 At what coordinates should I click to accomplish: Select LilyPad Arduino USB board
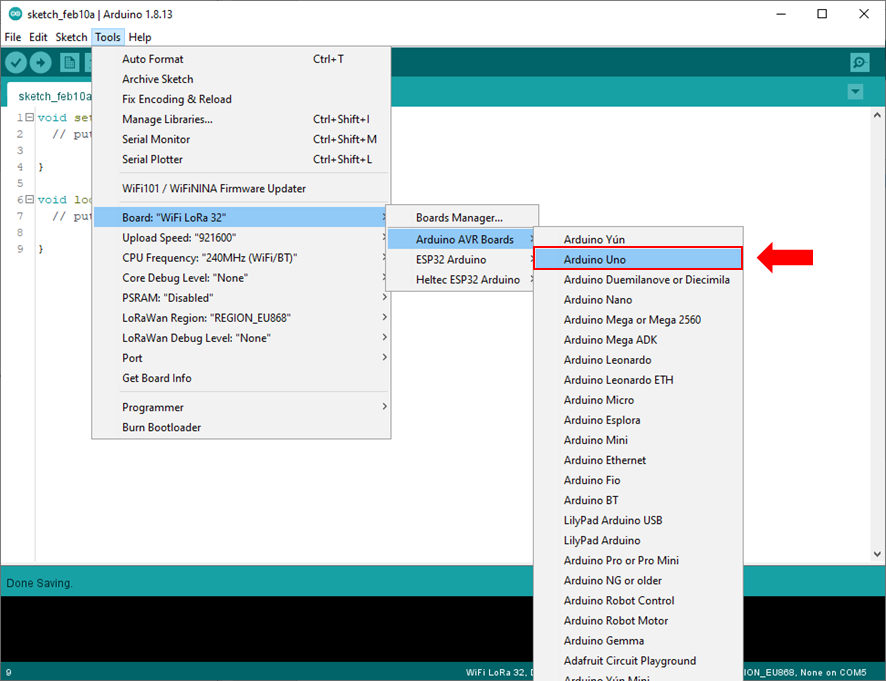click(638, 520)
